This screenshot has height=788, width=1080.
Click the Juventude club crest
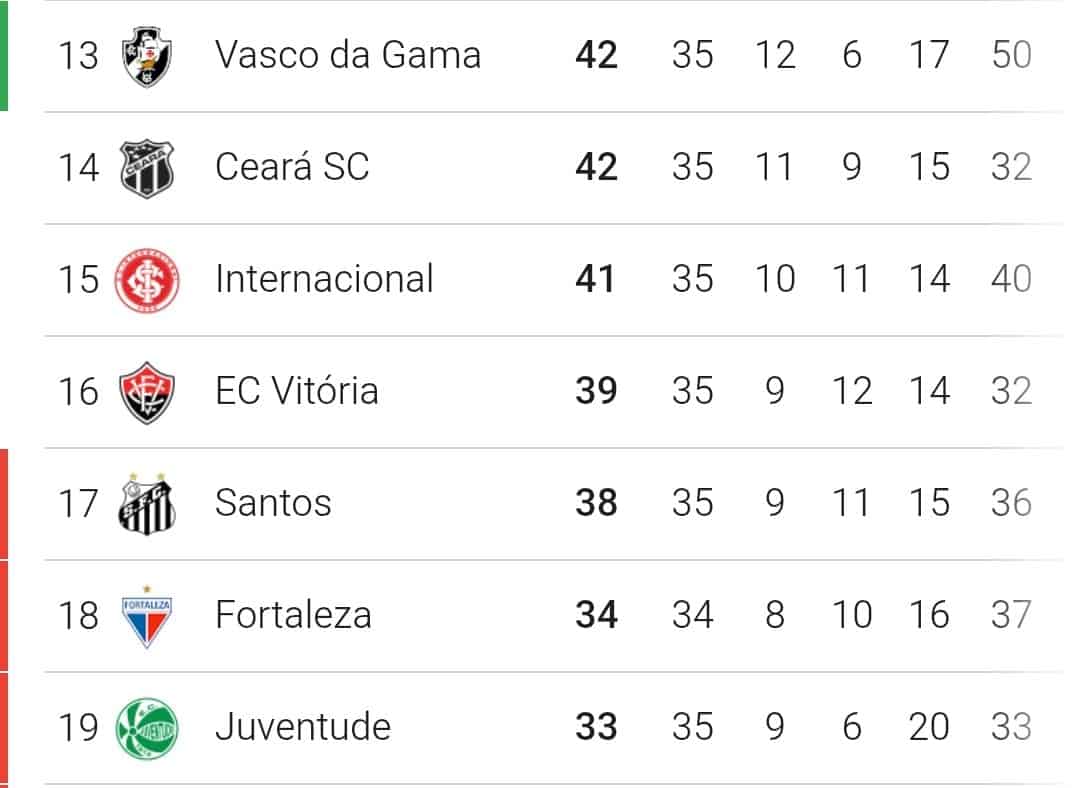click(145, 727)
